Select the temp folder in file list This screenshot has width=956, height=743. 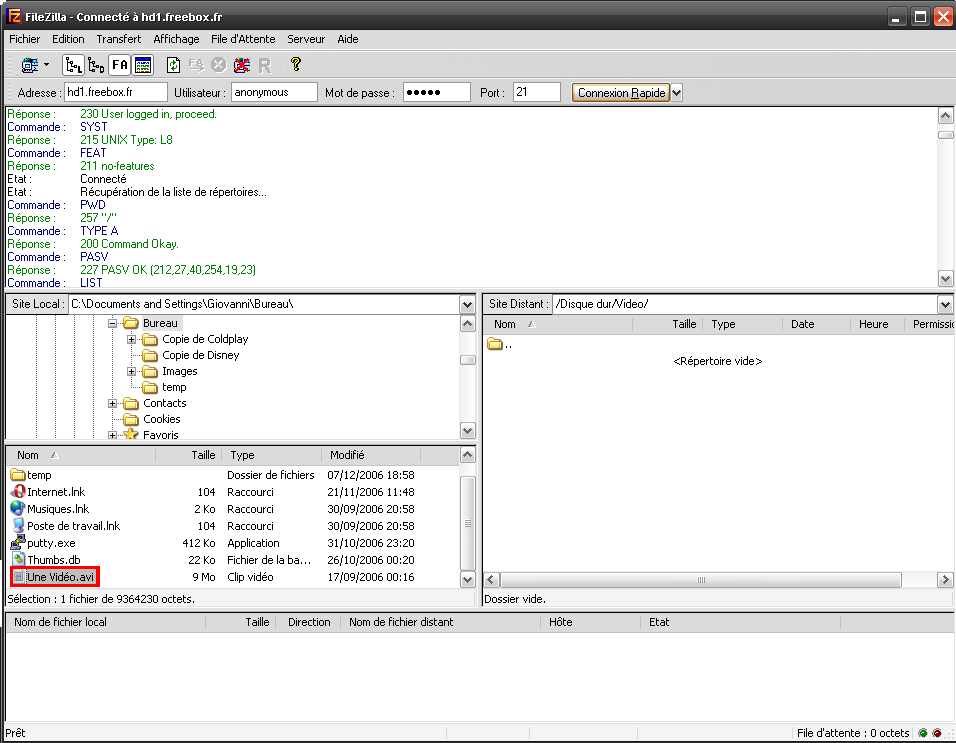pos(39,475)
